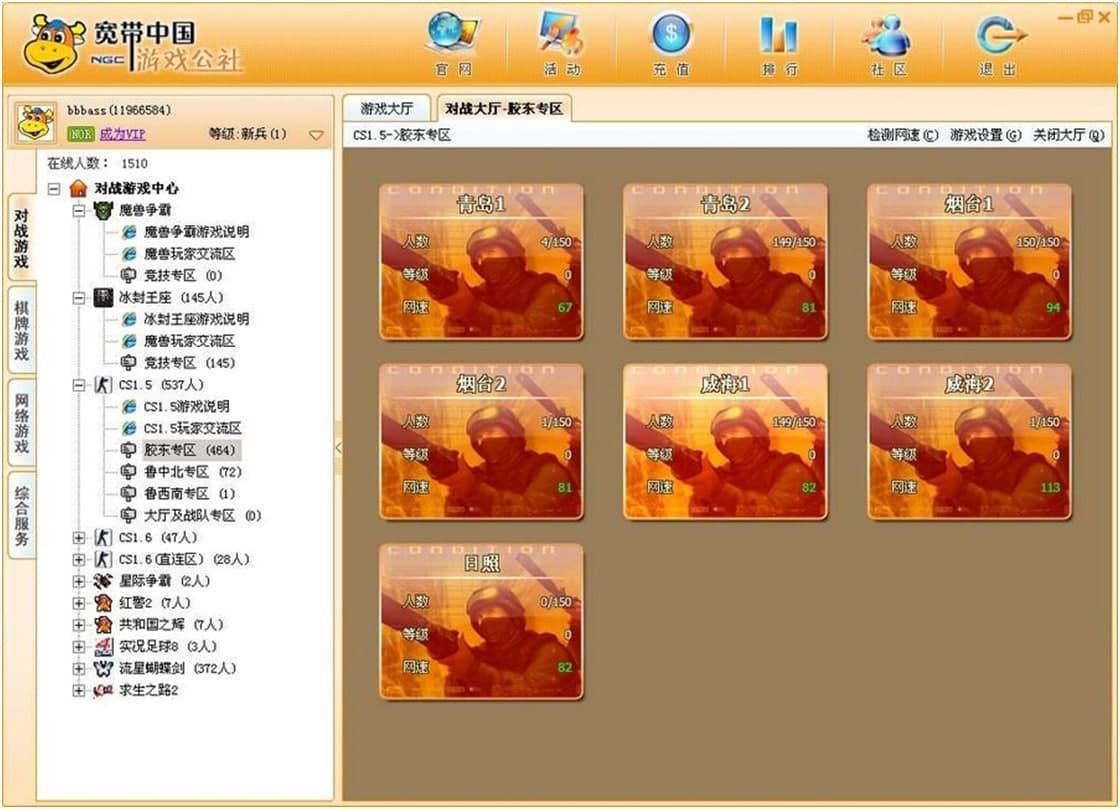Enter the 烟台2 room card
The width and height of the screenshot is (1120, 809).
tap(481, 442)
